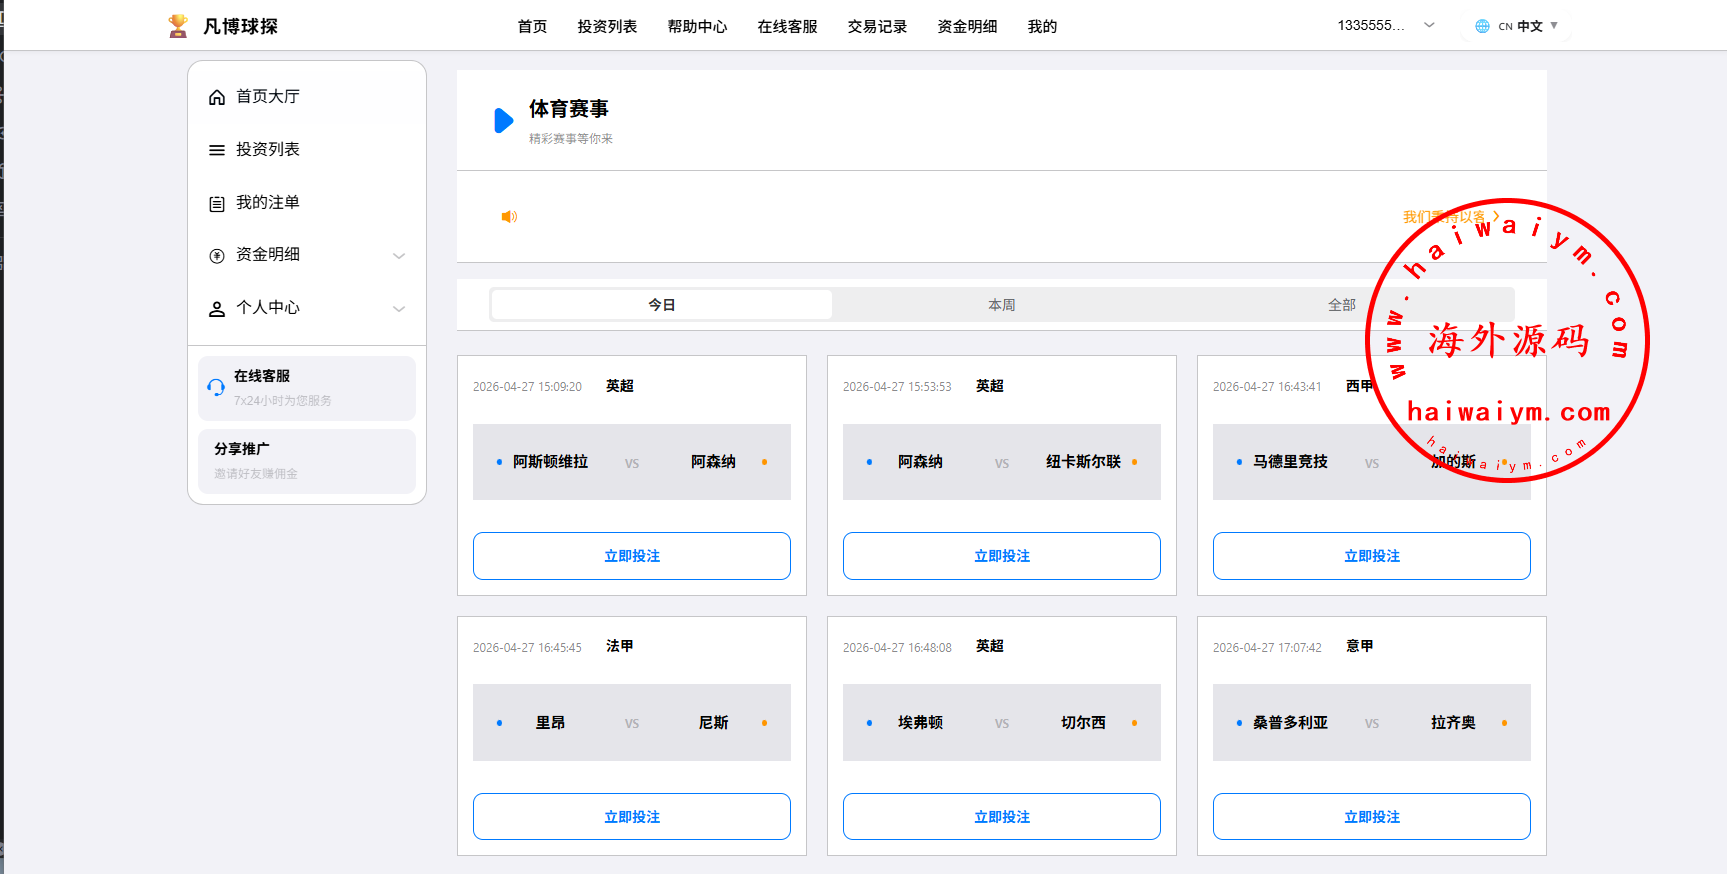The height and width of the screenshot is (874, 1727).
Task: Click the 我的注单 clipboard icon
Action: coord(217,203)
